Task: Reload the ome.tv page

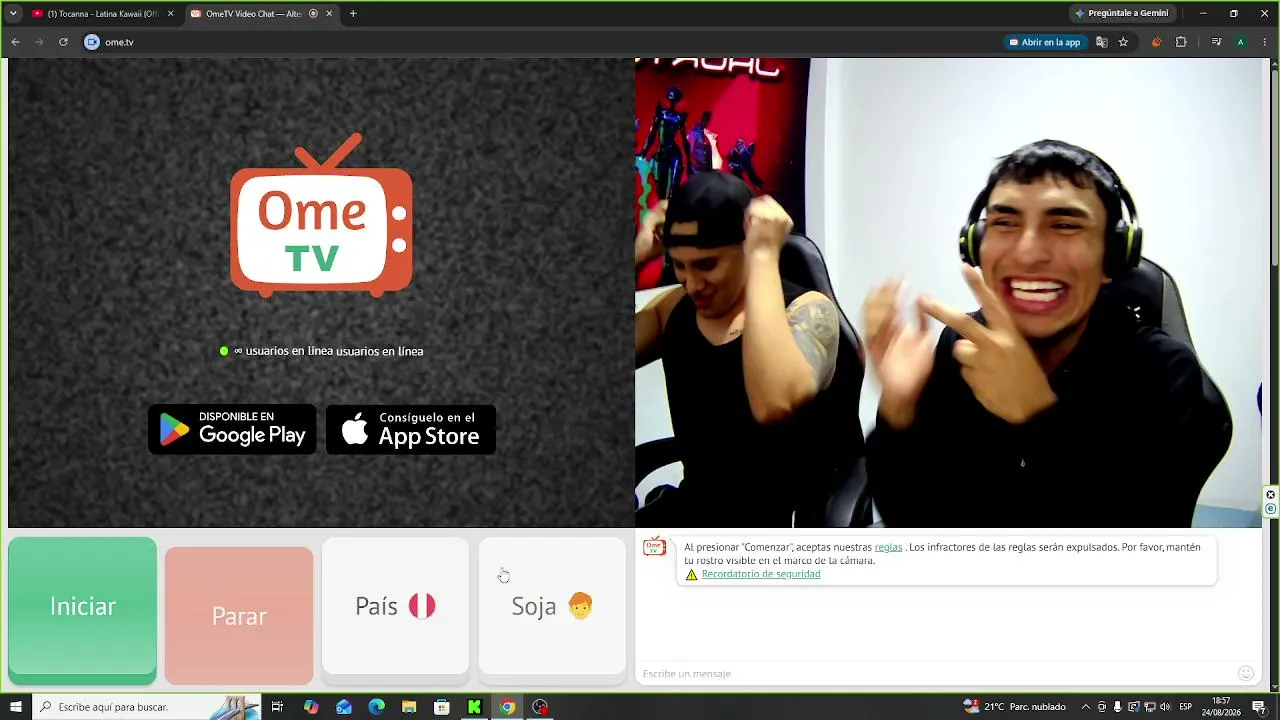Action: point(63,42)
